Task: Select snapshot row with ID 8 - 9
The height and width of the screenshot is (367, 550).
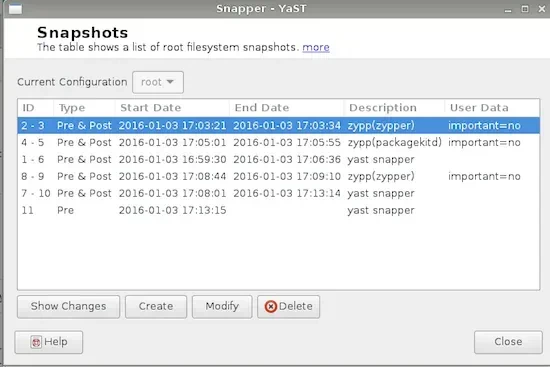Action: (279, 176)
